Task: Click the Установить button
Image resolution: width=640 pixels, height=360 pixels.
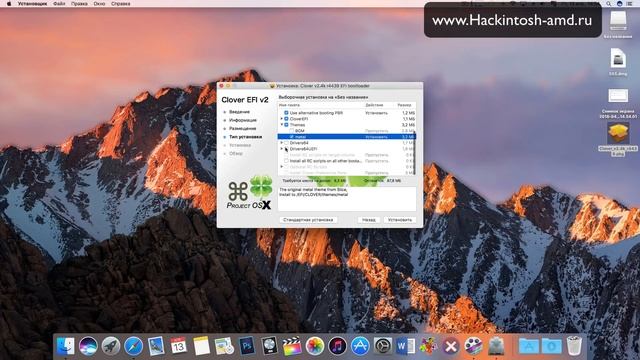Action: tap(400, 220)
